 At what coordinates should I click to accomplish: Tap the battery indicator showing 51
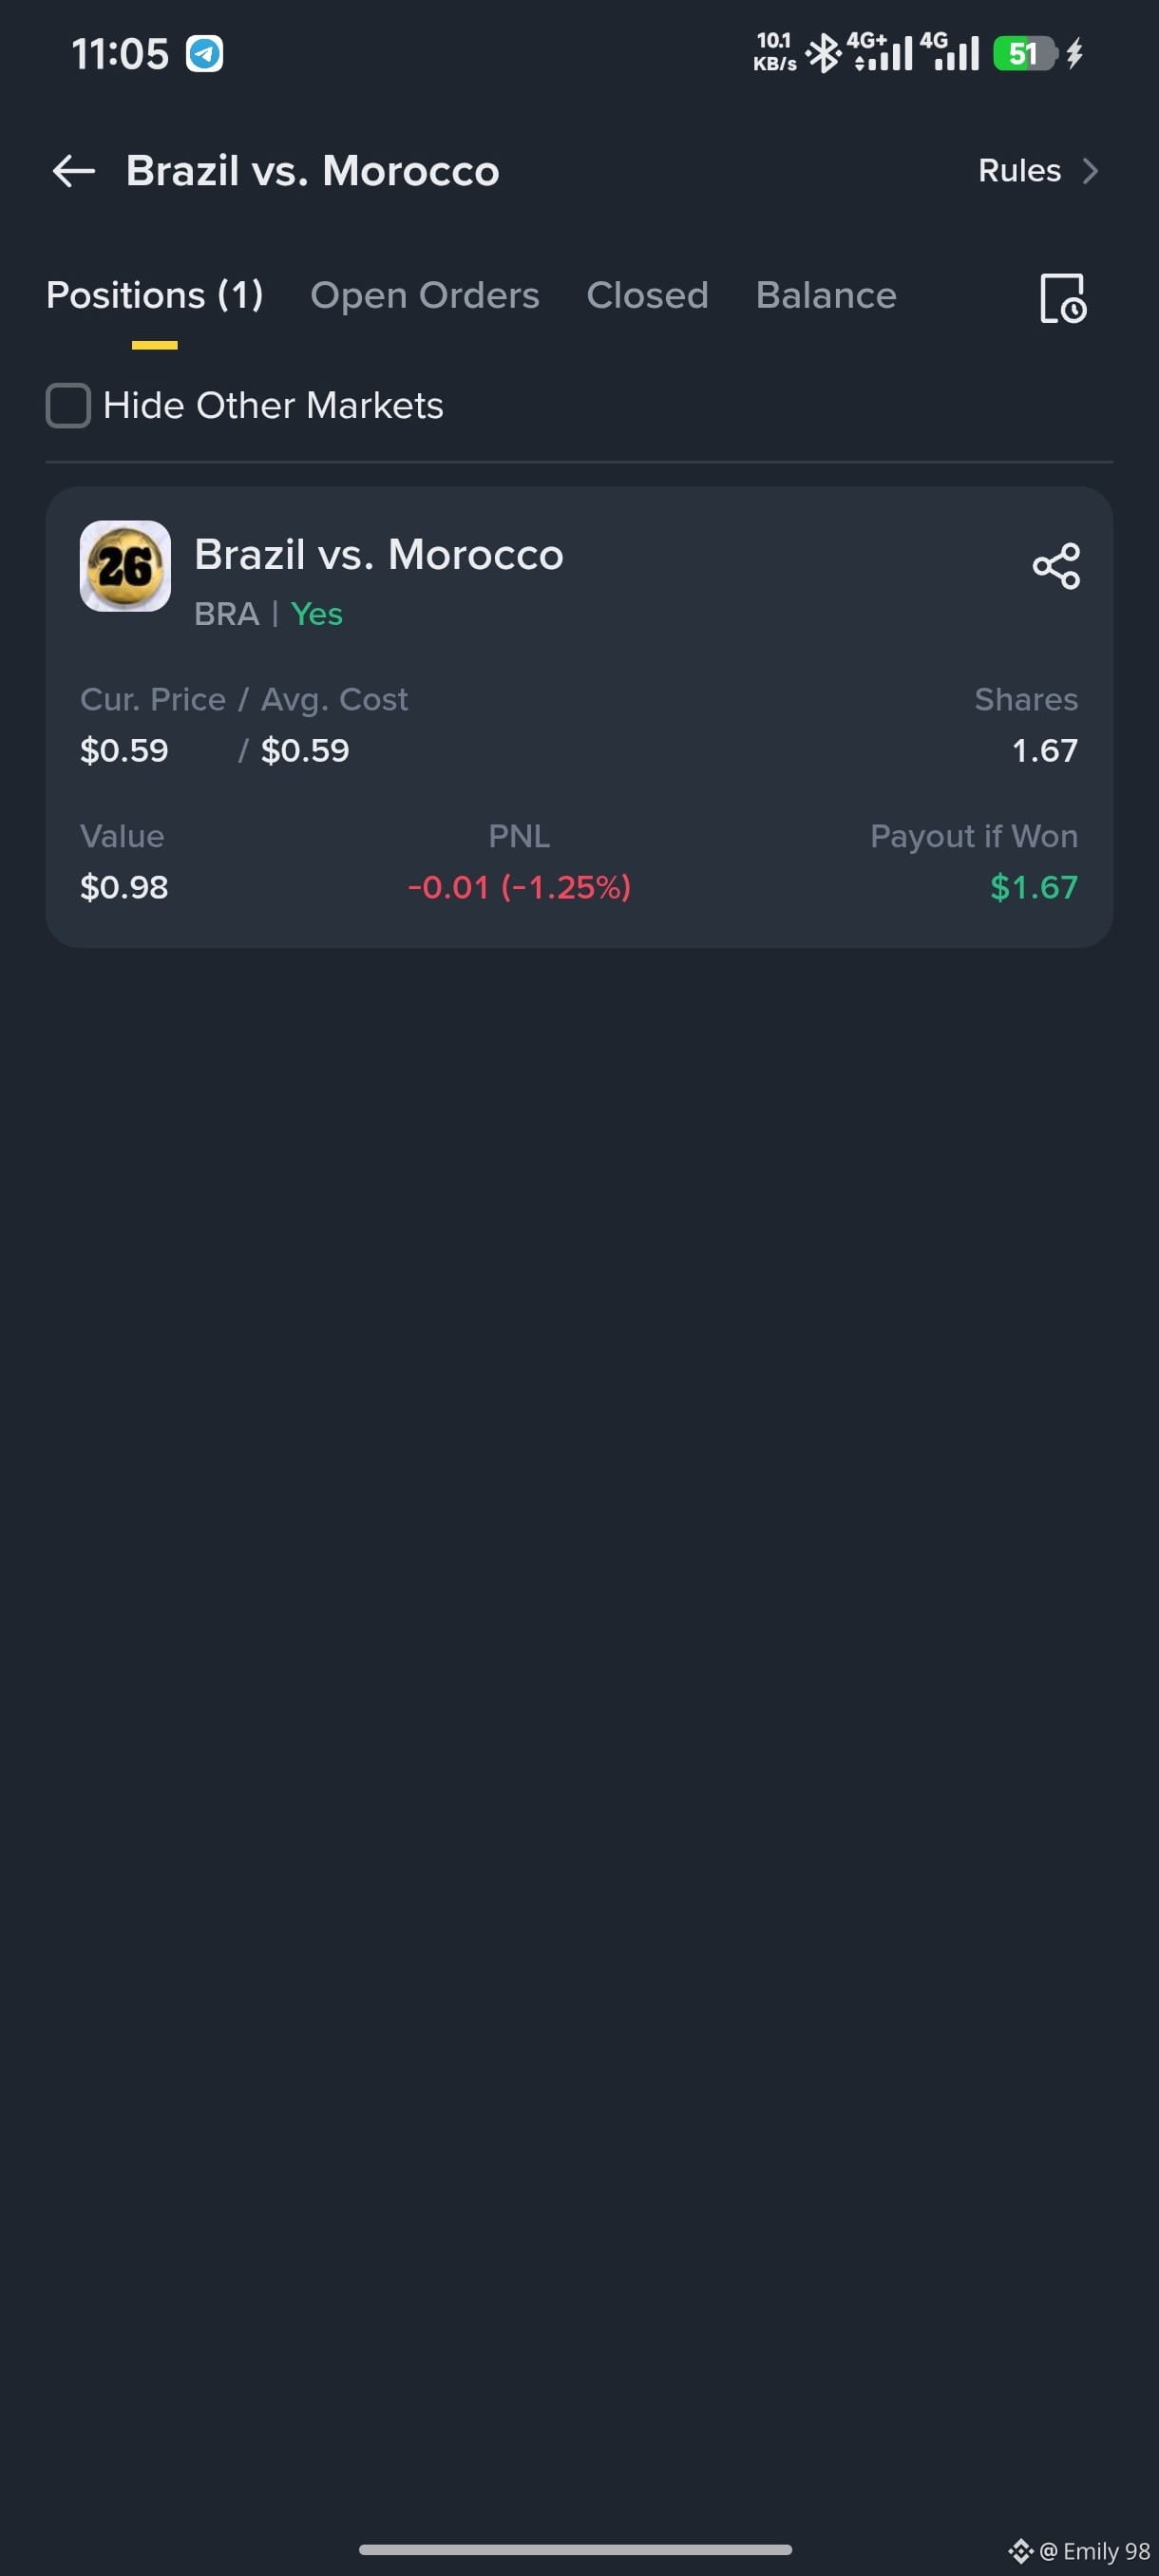pyautogui.click(x=1024, y=53)
